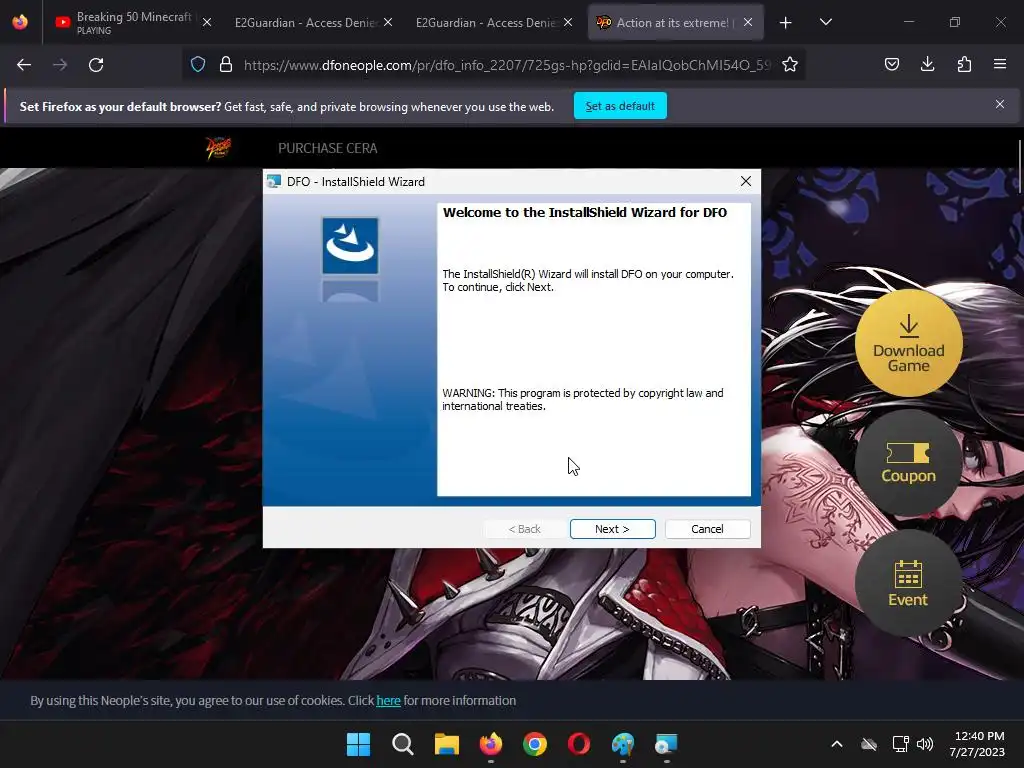Open Windows taskbar search
This screenshot has width=1024, height=768.
point(402,744)
